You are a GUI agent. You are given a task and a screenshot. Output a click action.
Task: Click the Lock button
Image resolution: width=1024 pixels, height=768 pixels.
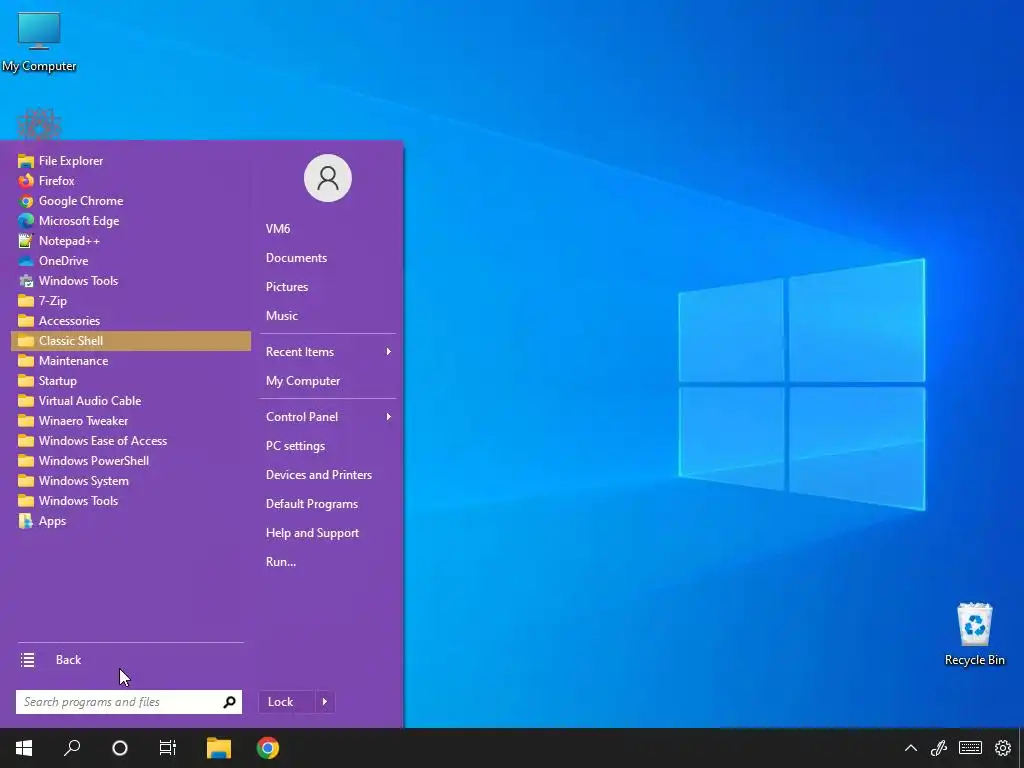[x=287, y=702]
